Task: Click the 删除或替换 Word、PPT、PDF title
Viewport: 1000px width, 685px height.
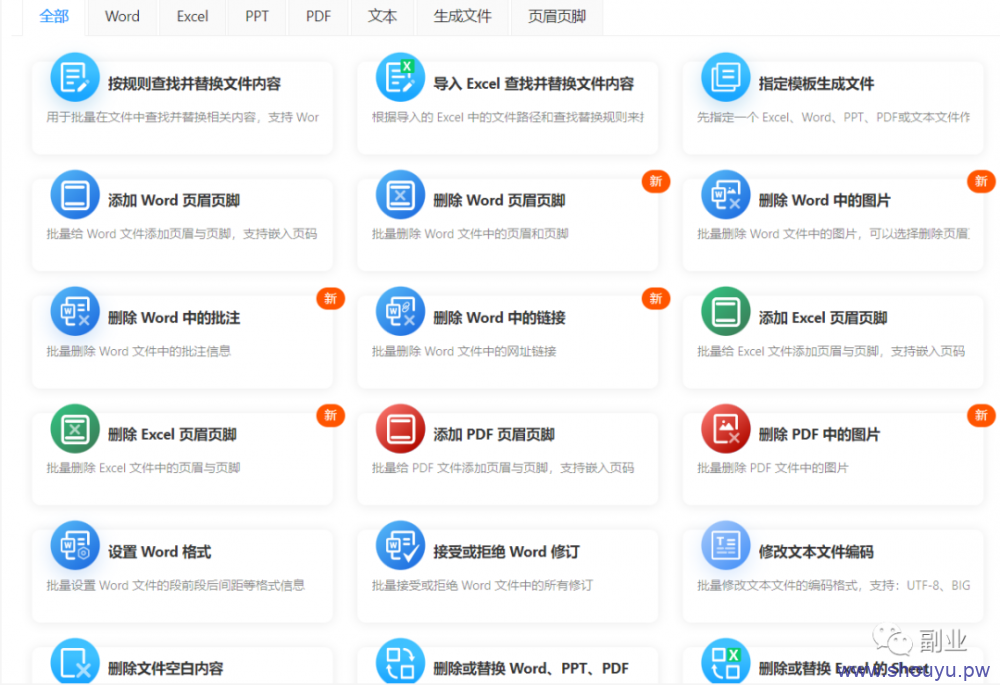Action: [531, 668]
